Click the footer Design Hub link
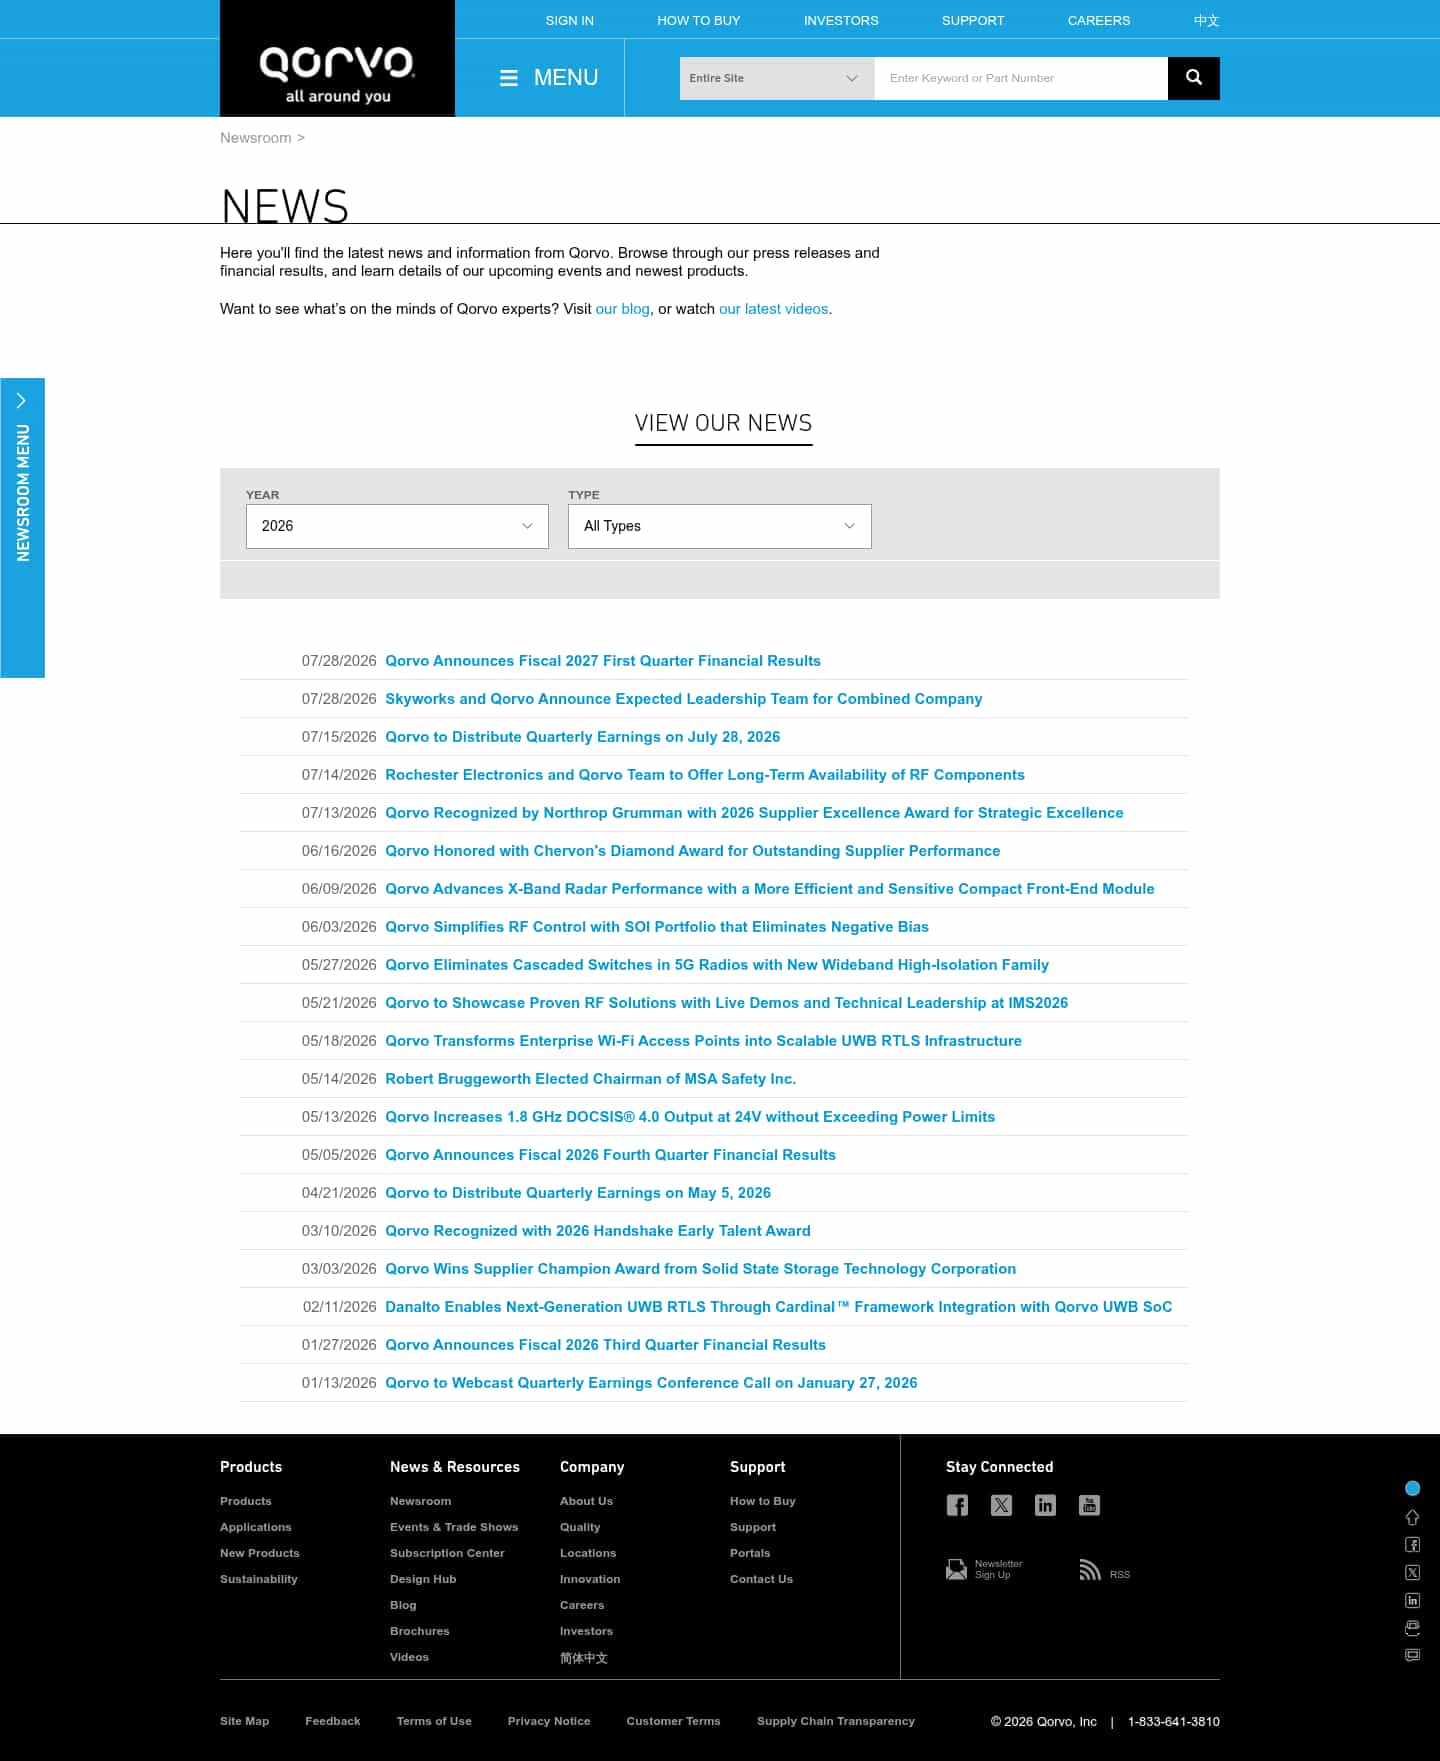This screenshot has height=1761, width=1440. point(423,1579)
